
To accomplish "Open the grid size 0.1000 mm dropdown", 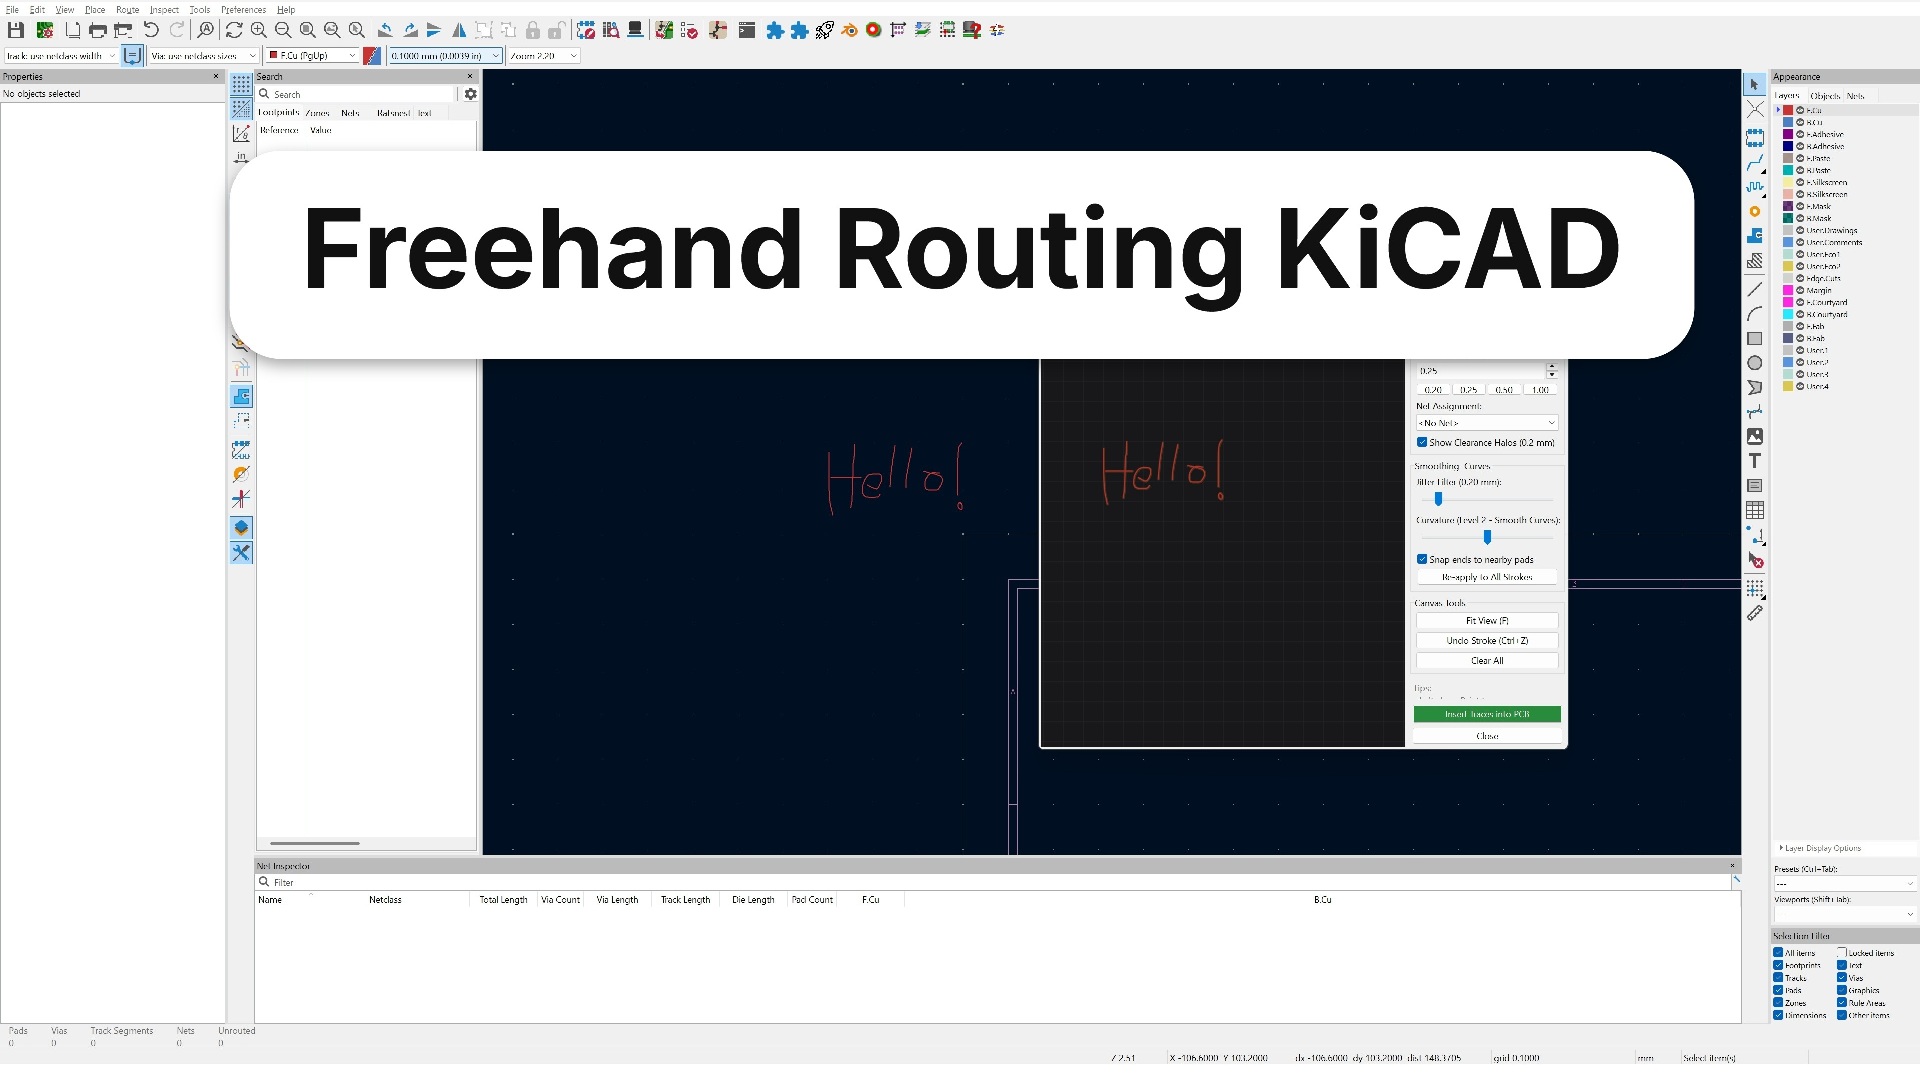I will point(445,56).
